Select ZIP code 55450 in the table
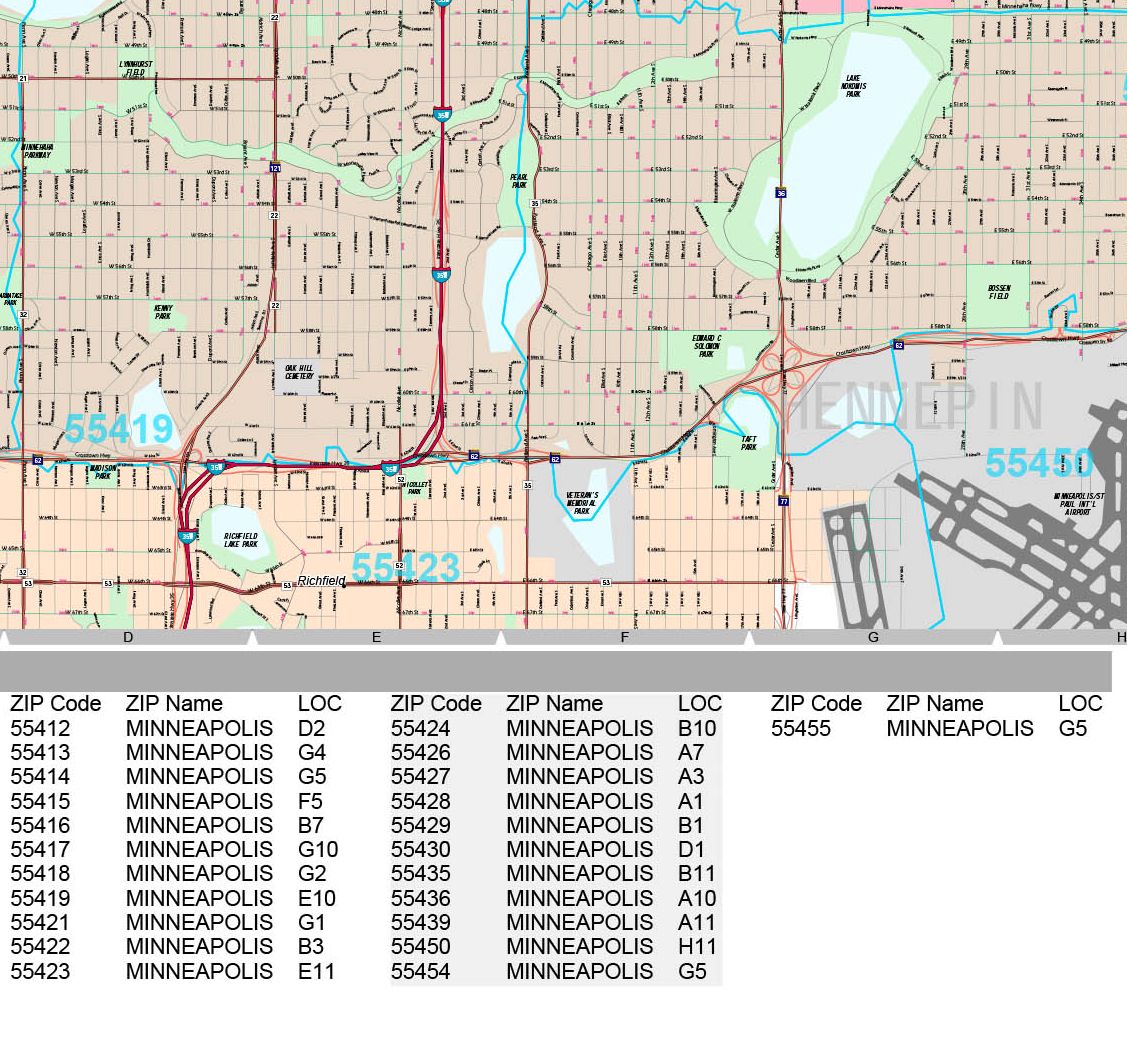This screenshot has width=1127, height=1052. pos(420,946)
